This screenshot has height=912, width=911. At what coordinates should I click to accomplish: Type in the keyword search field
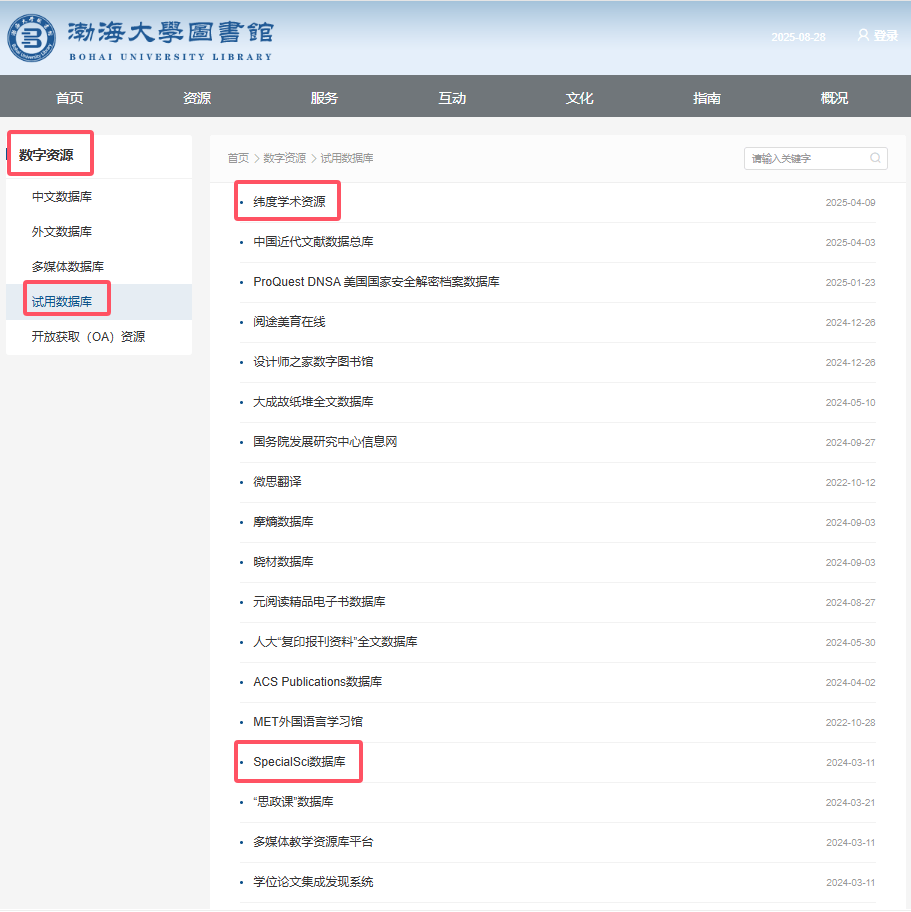(x=805, y=158)
